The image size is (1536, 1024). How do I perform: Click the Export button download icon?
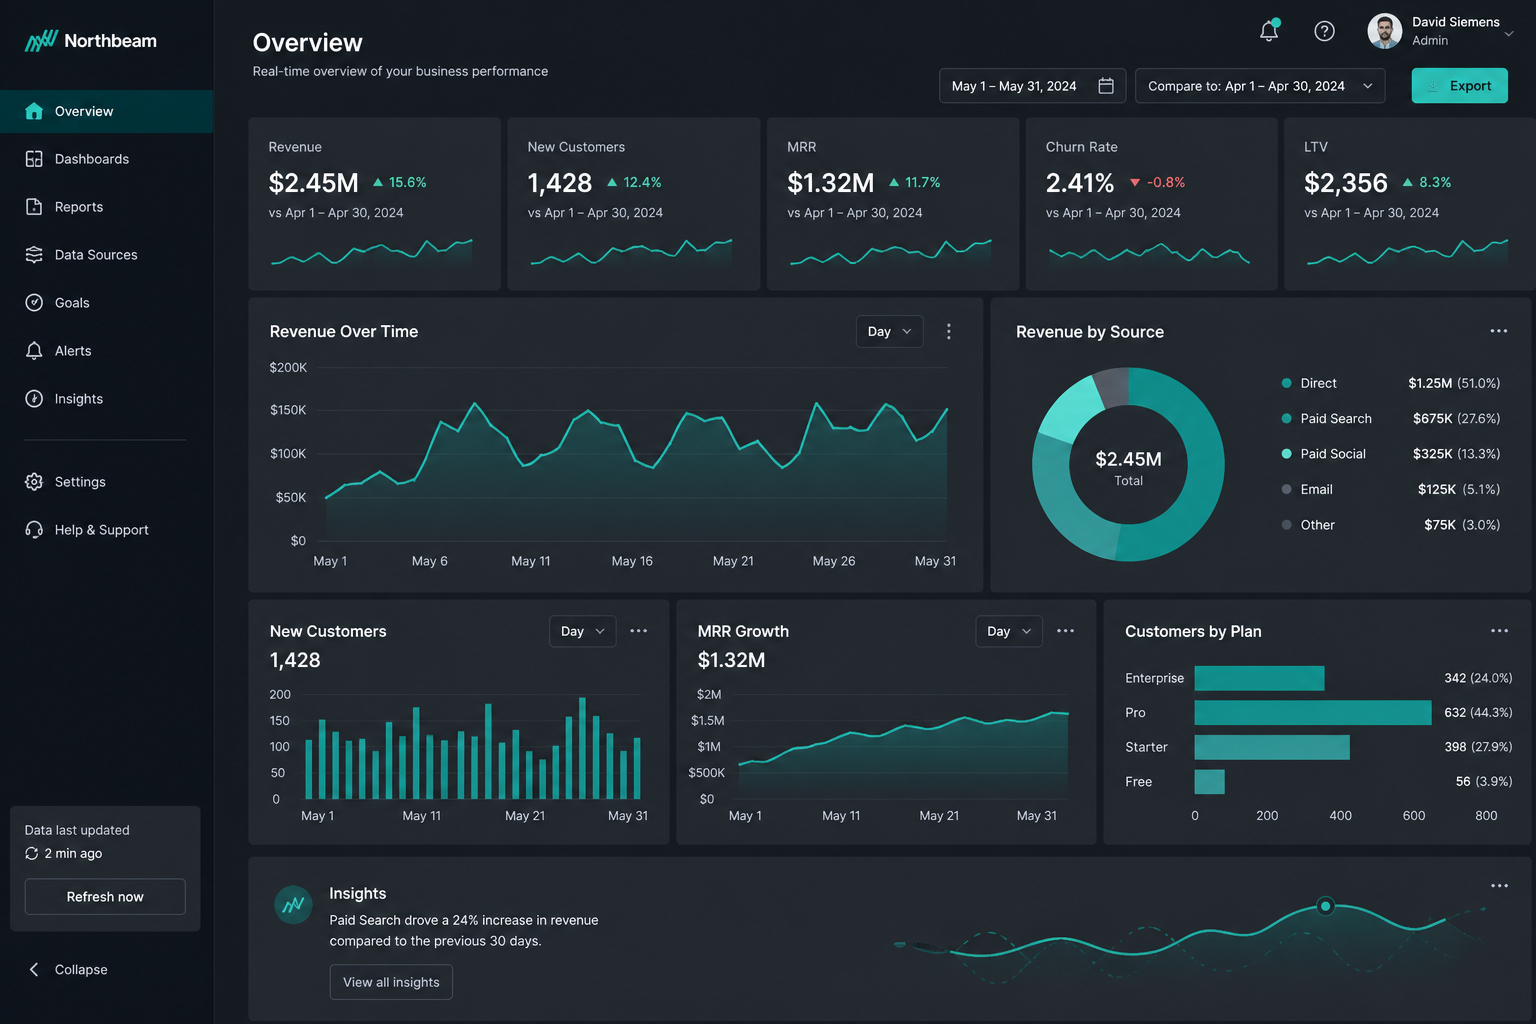1432,86
